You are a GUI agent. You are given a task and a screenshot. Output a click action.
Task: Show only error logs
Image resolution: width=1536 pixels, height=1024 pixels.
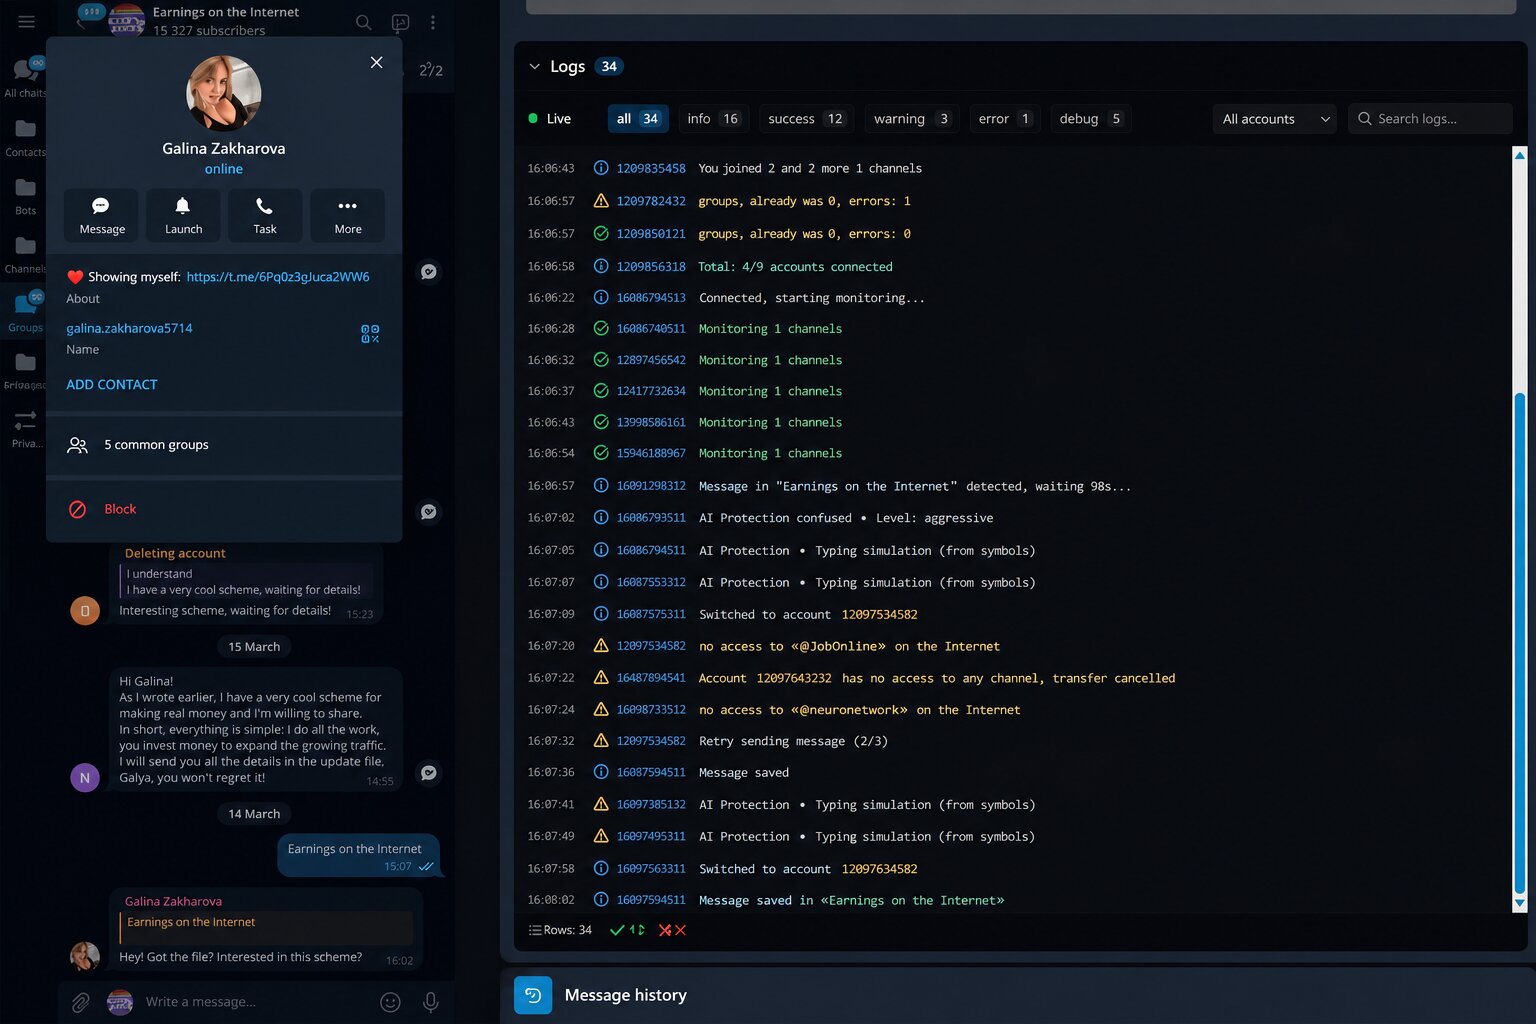(x=1005, y=119)
